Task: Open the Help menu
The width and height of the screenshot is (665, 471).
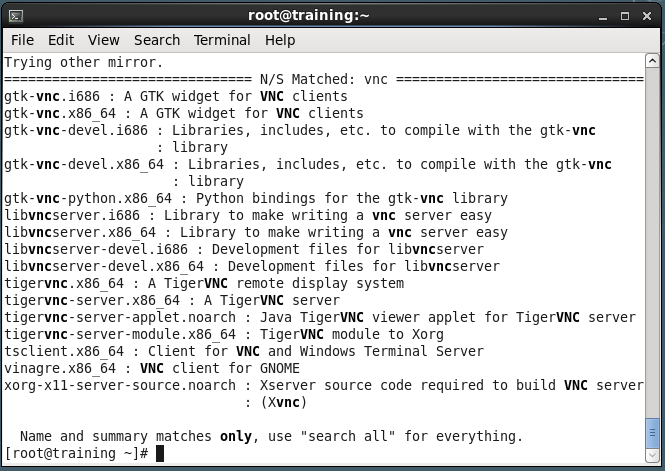Action: 280,40
